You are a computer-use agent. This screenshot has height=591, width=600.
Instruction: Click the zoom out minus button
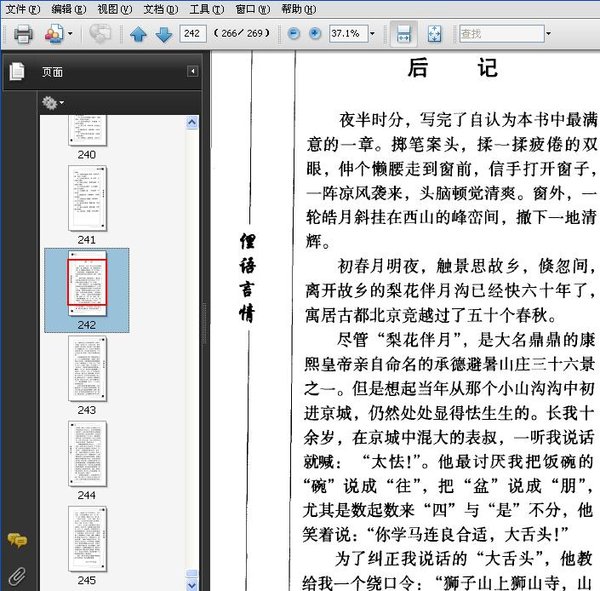[x=294, y=34]
